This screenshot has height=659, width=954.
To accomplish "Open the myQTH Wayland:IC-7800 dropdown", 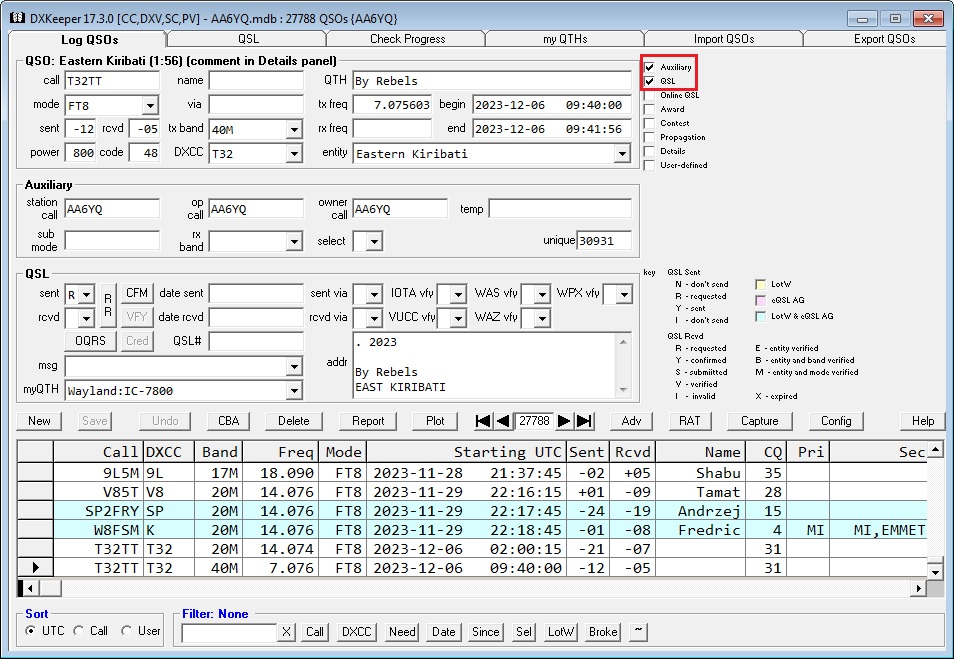I will (294, 391).
